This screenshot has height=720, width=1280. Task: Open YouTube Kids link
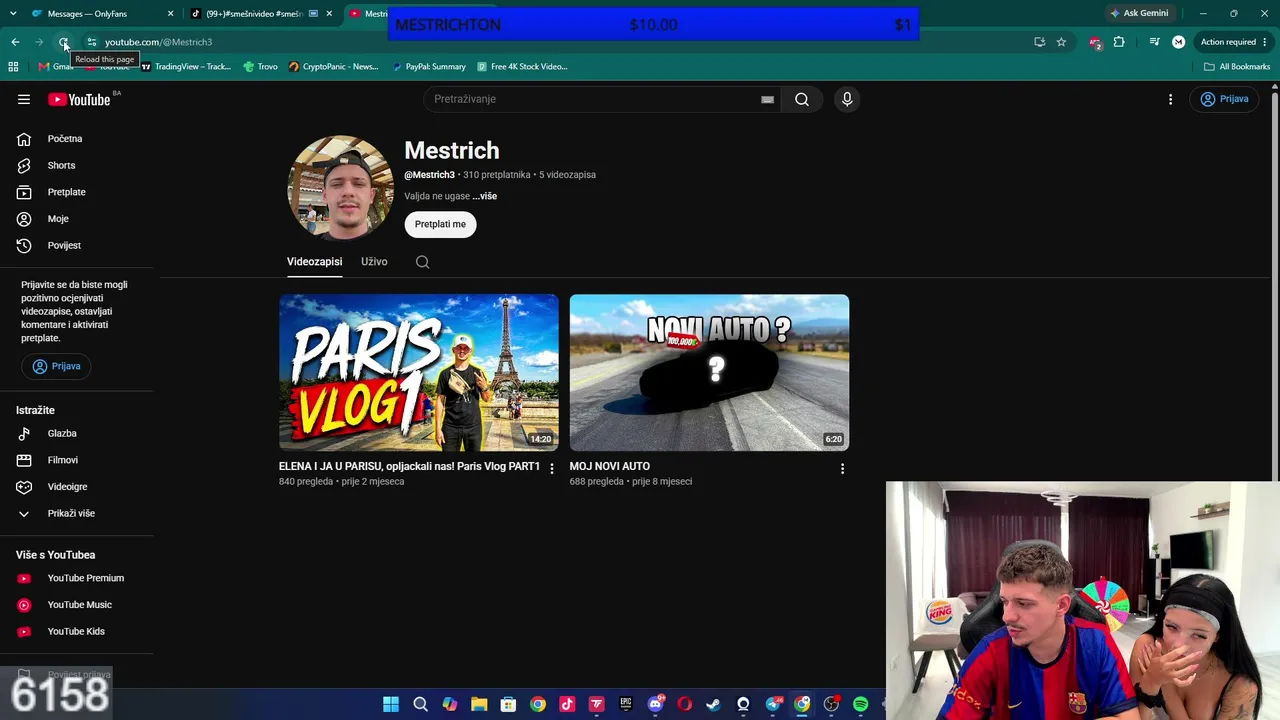pyautogui.click(x=77, y=631)
